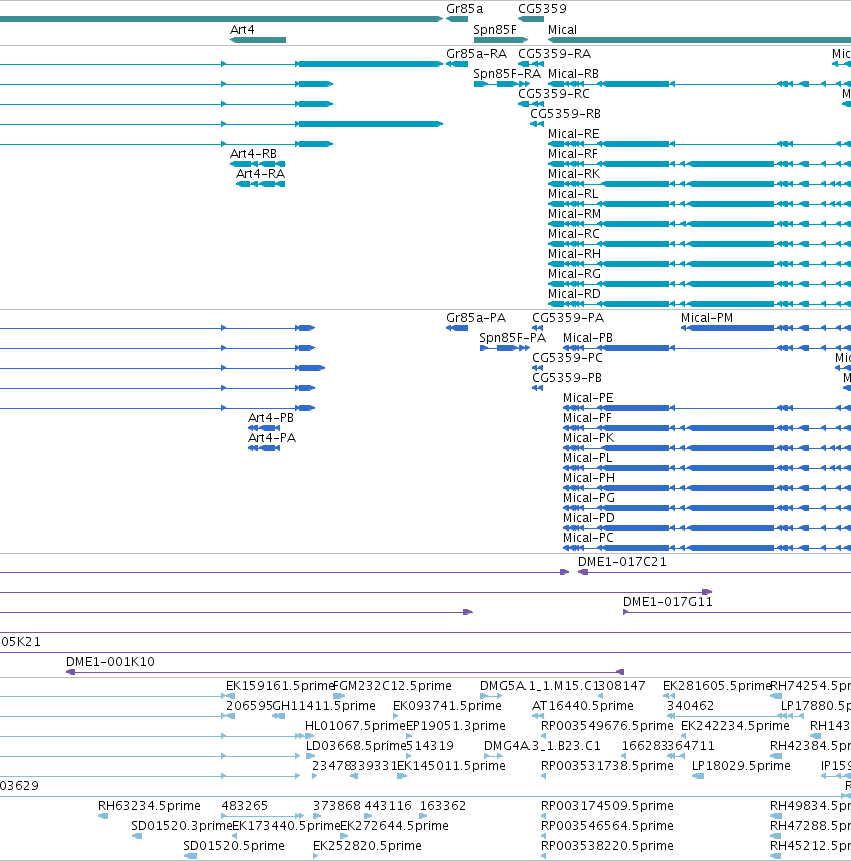Open the Mical-RD transcript label

[574, 294]
